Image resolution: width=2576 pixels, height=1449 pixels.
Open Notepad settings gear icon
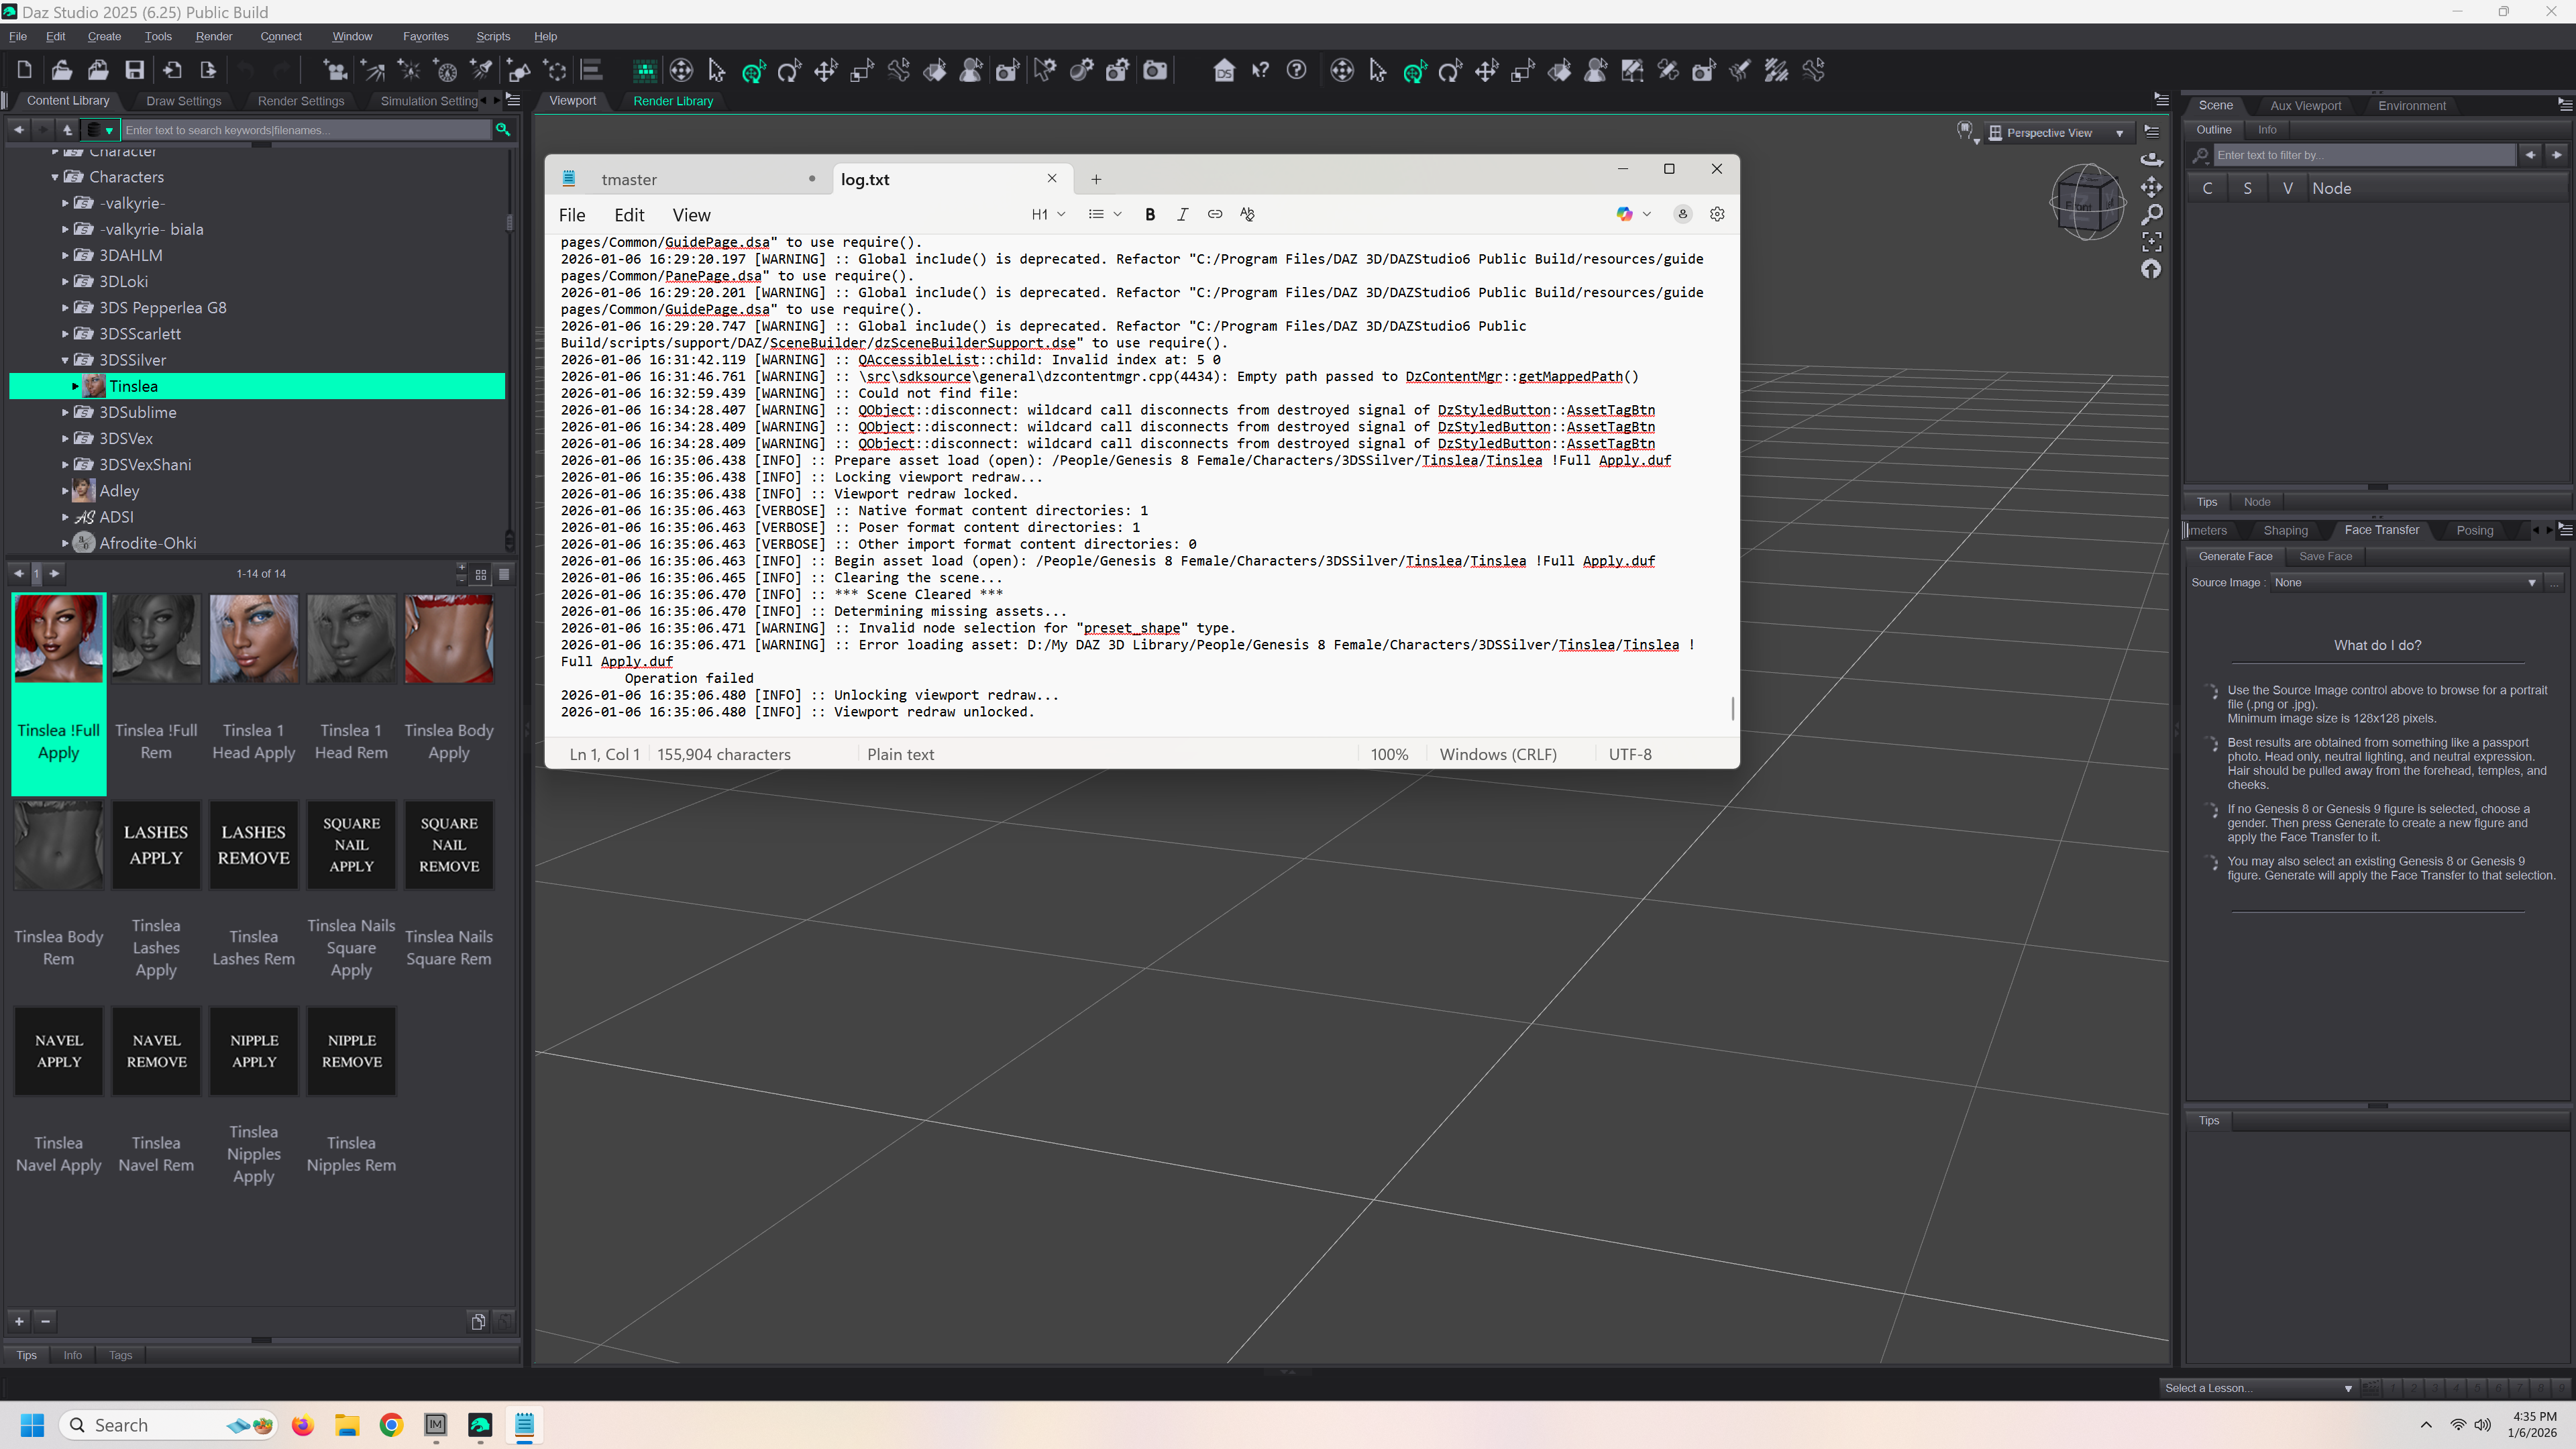pyautogui.click(x=1717, y=214)
